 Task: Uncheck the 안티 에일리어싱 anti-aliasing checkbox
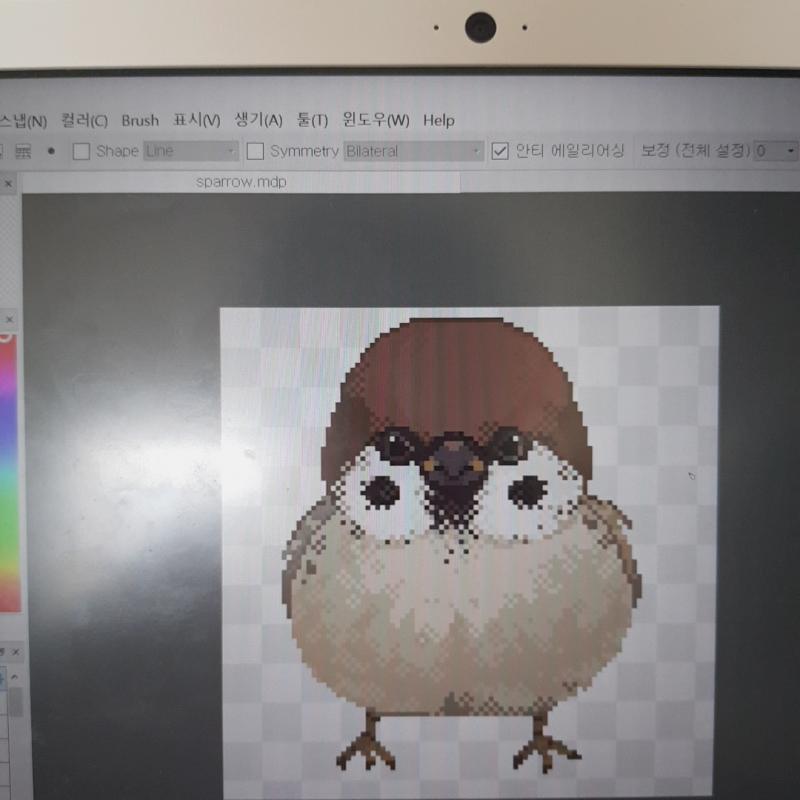500,151
